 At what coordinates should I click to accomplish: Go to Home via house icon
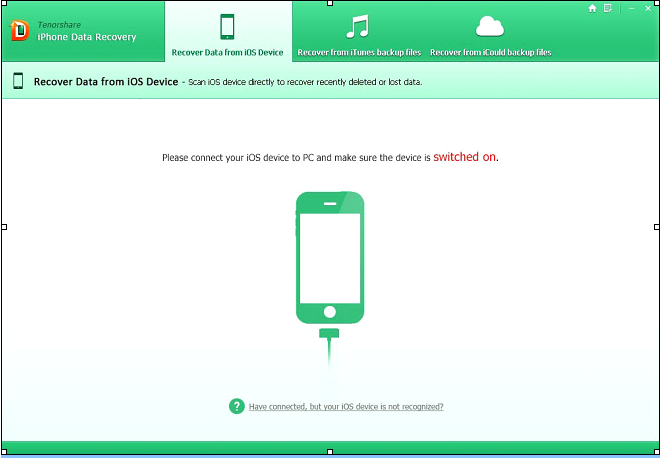(592, 8)
